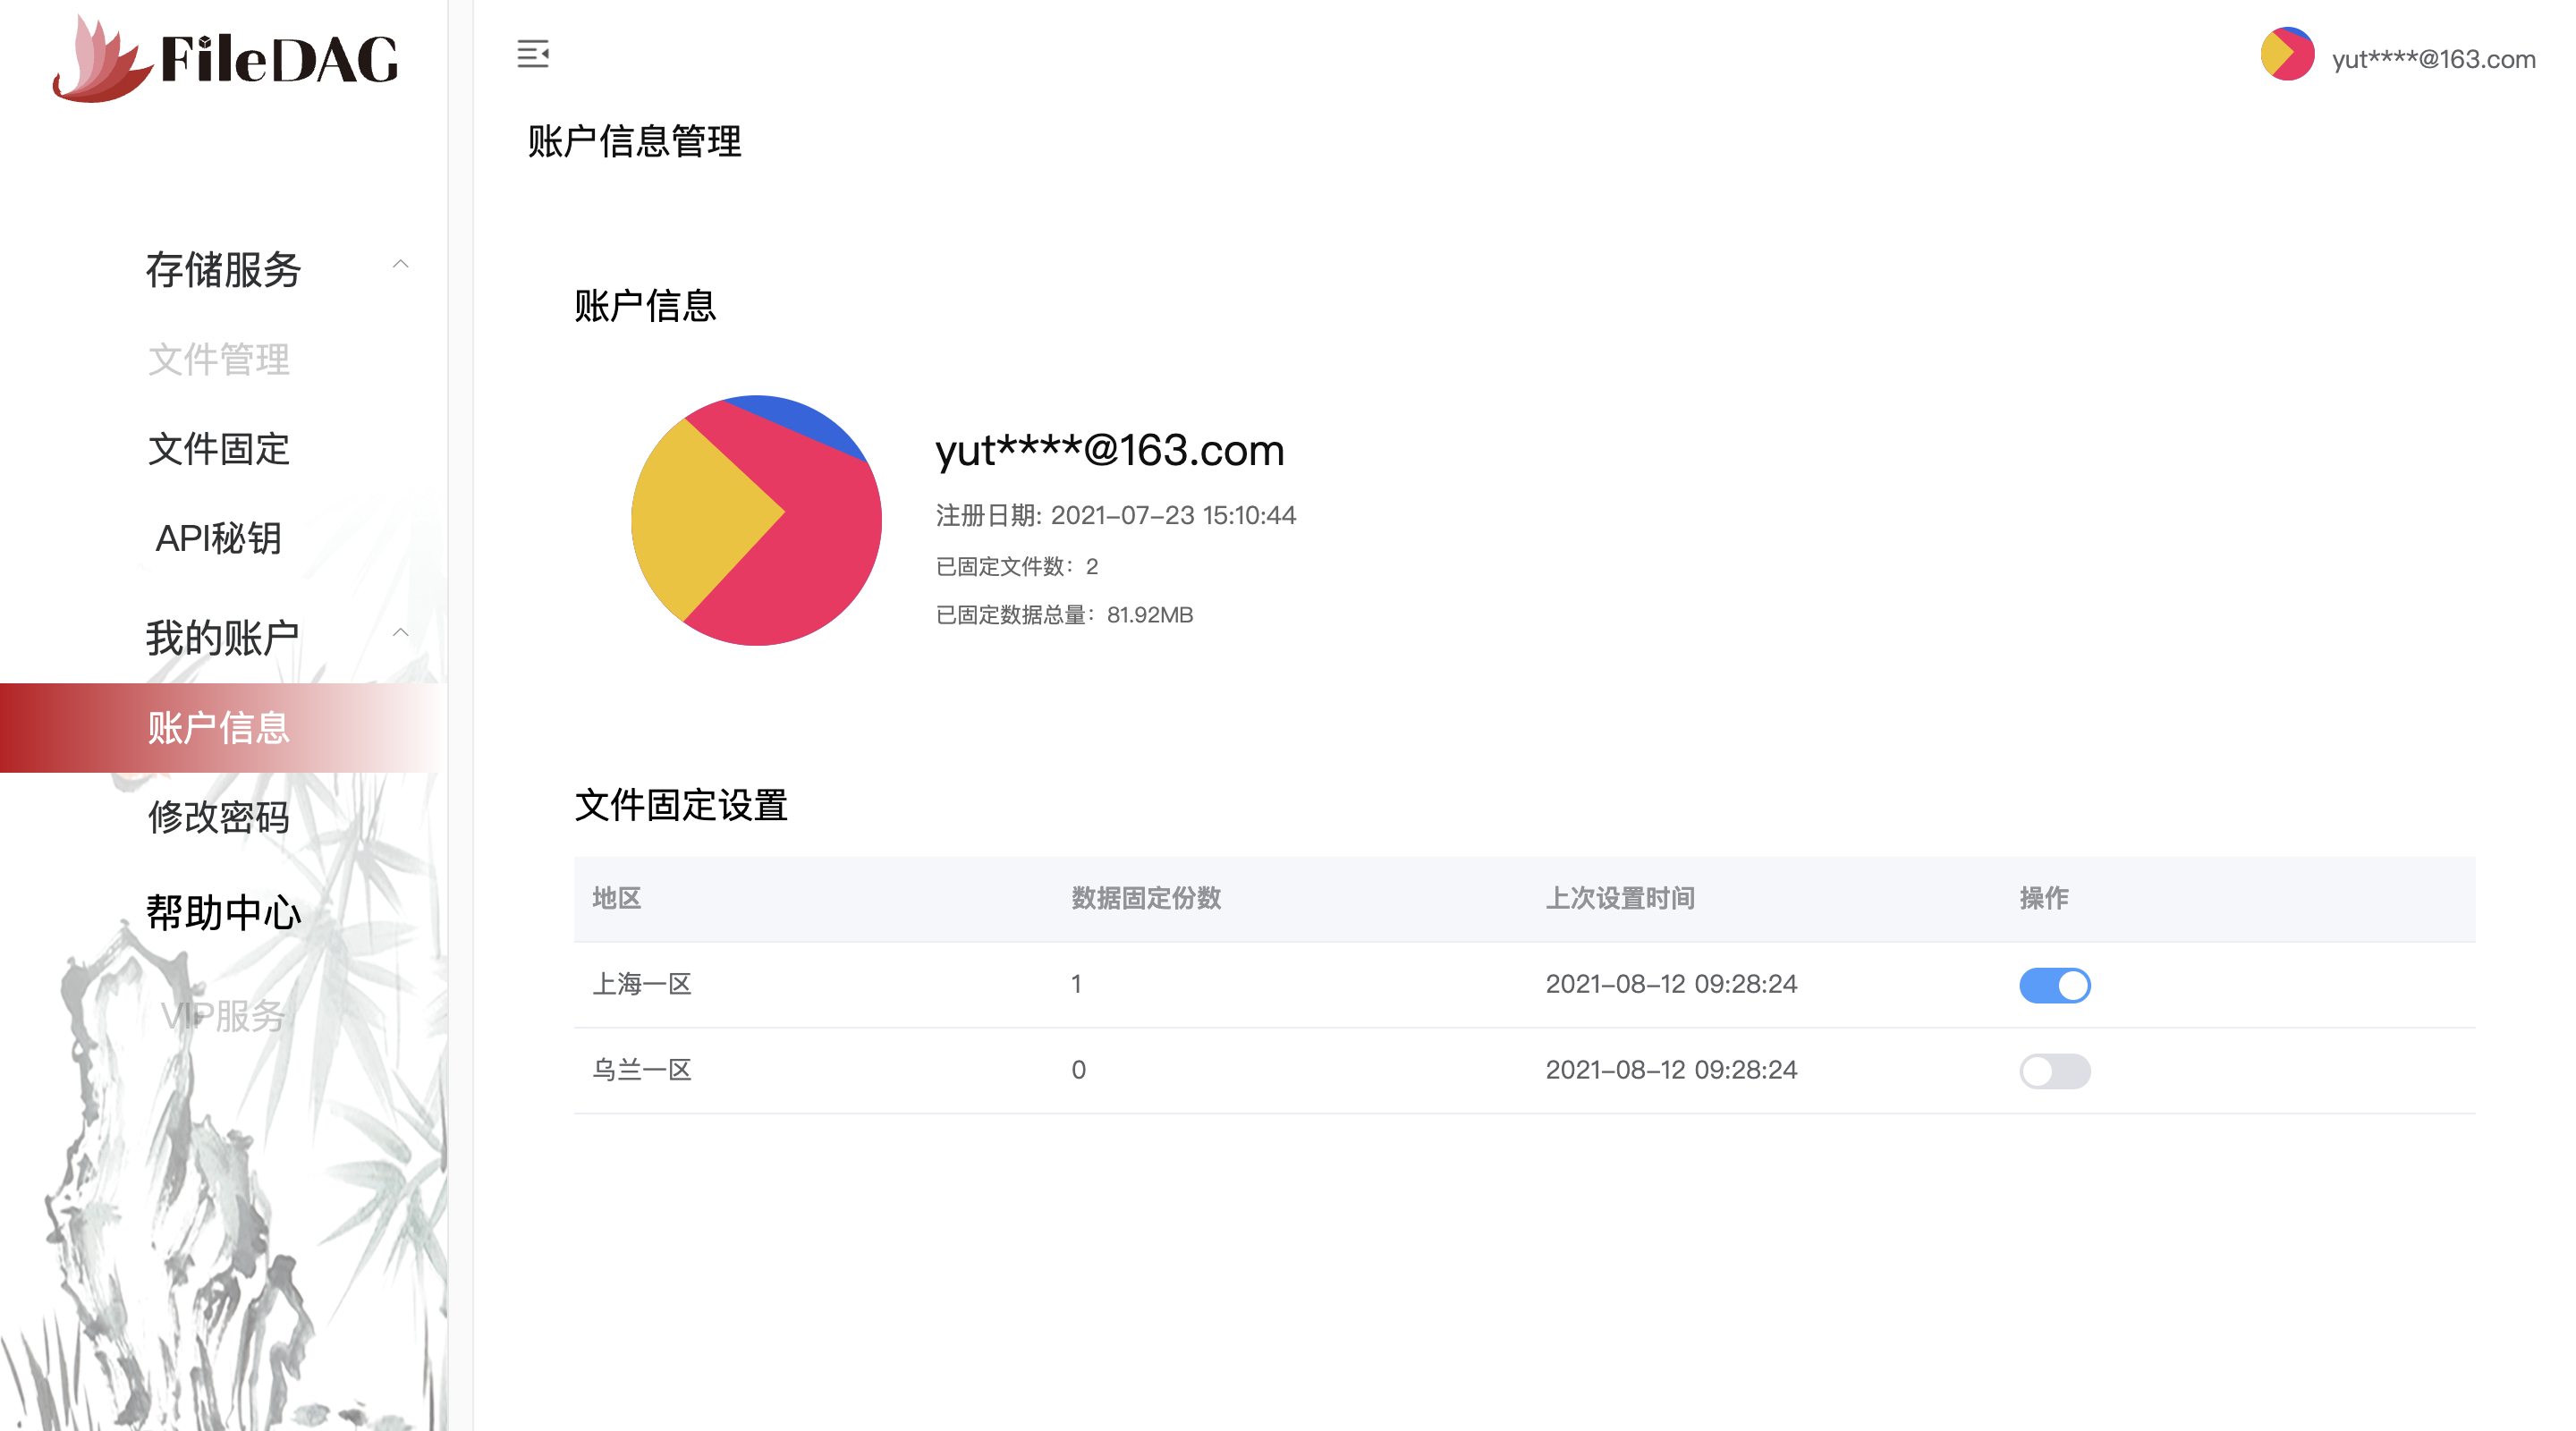Open account dropdown yut****@163.com in header
Screen dimensions: 2576x1431
coord(2432,59)
